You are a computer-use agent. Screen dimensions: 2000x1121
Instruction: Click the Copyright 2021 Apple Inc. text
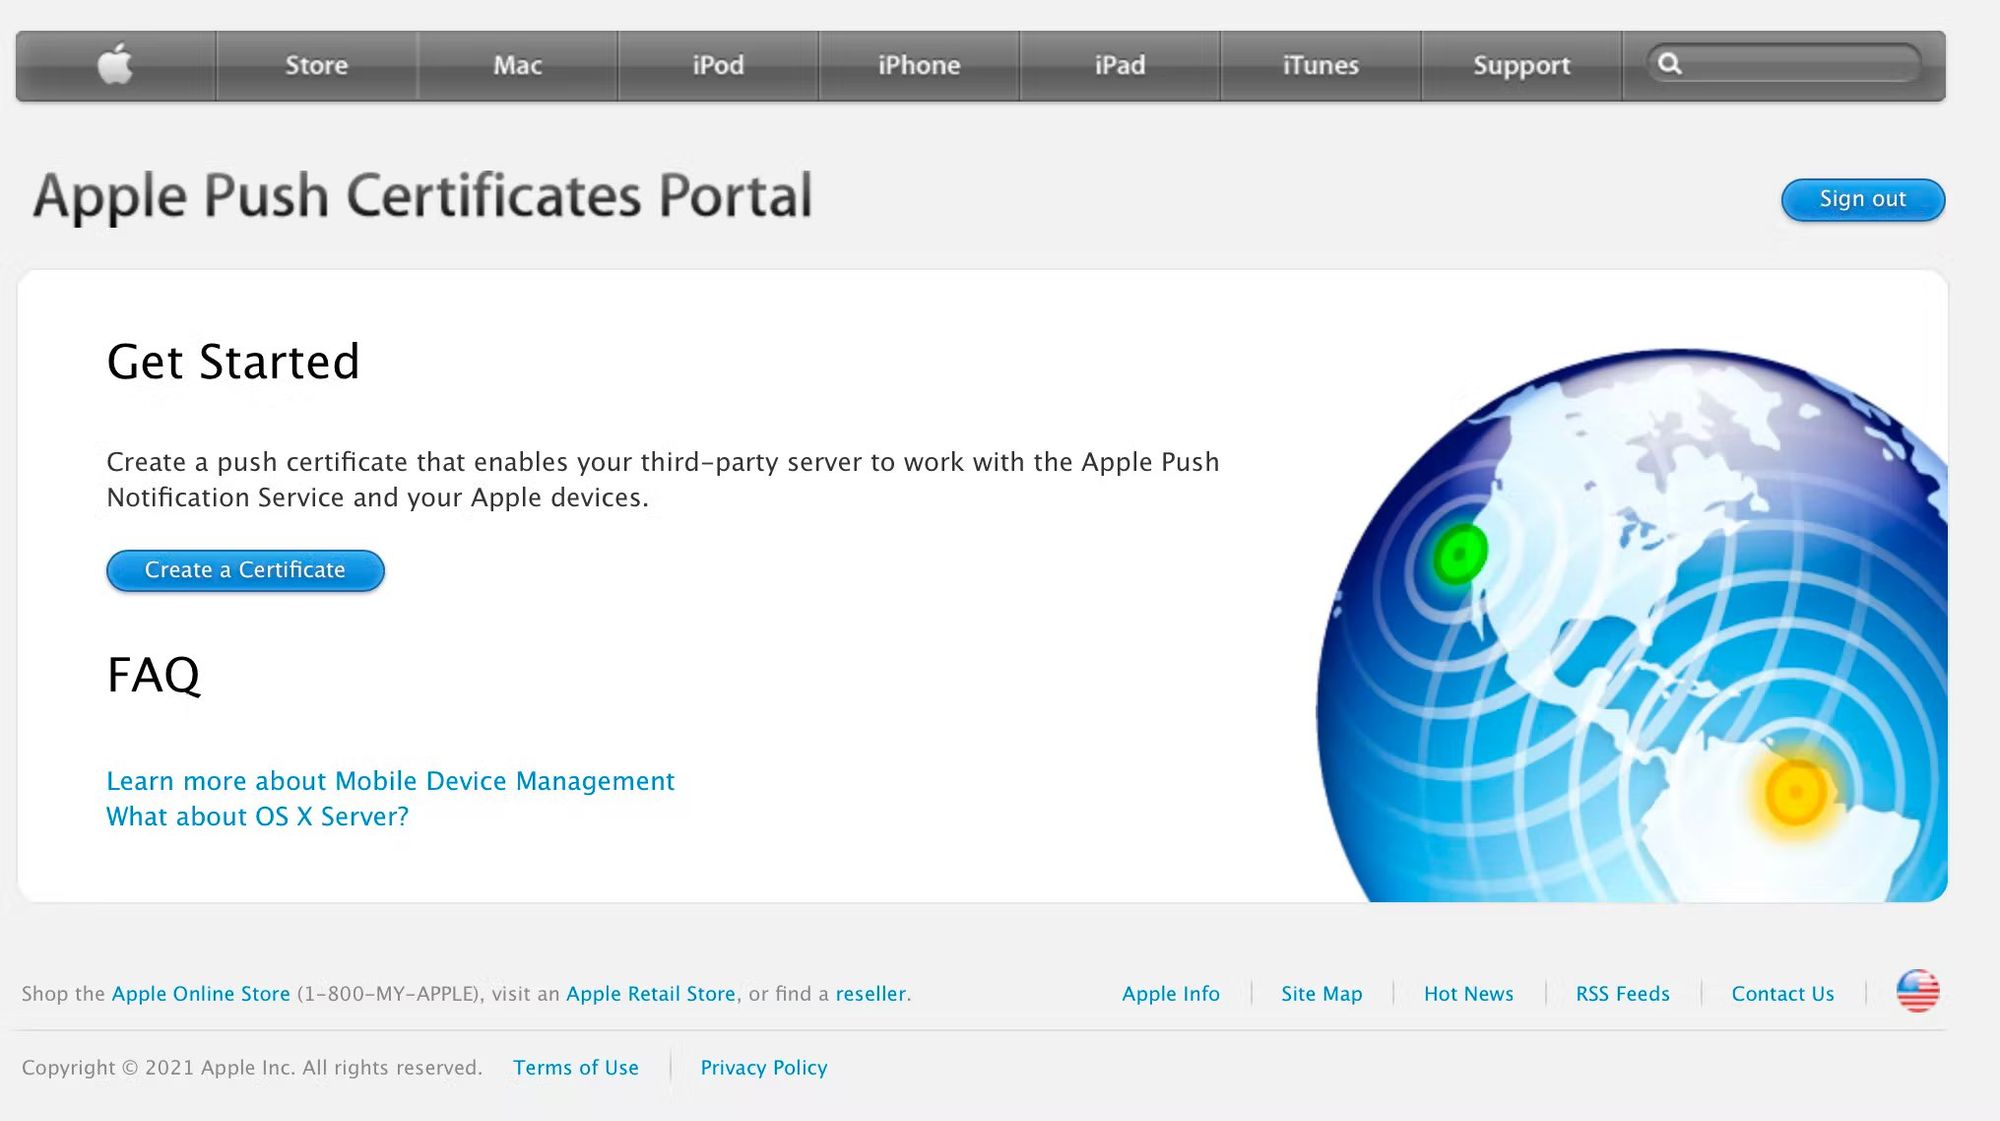tap(252, 1068)
